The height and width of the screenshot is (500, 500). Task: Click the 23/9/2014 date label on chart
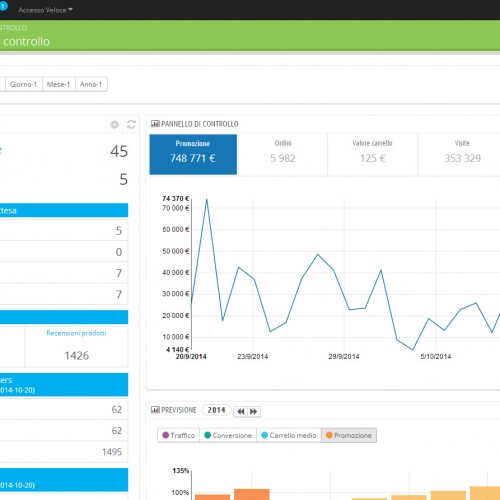tap(253, 357)
